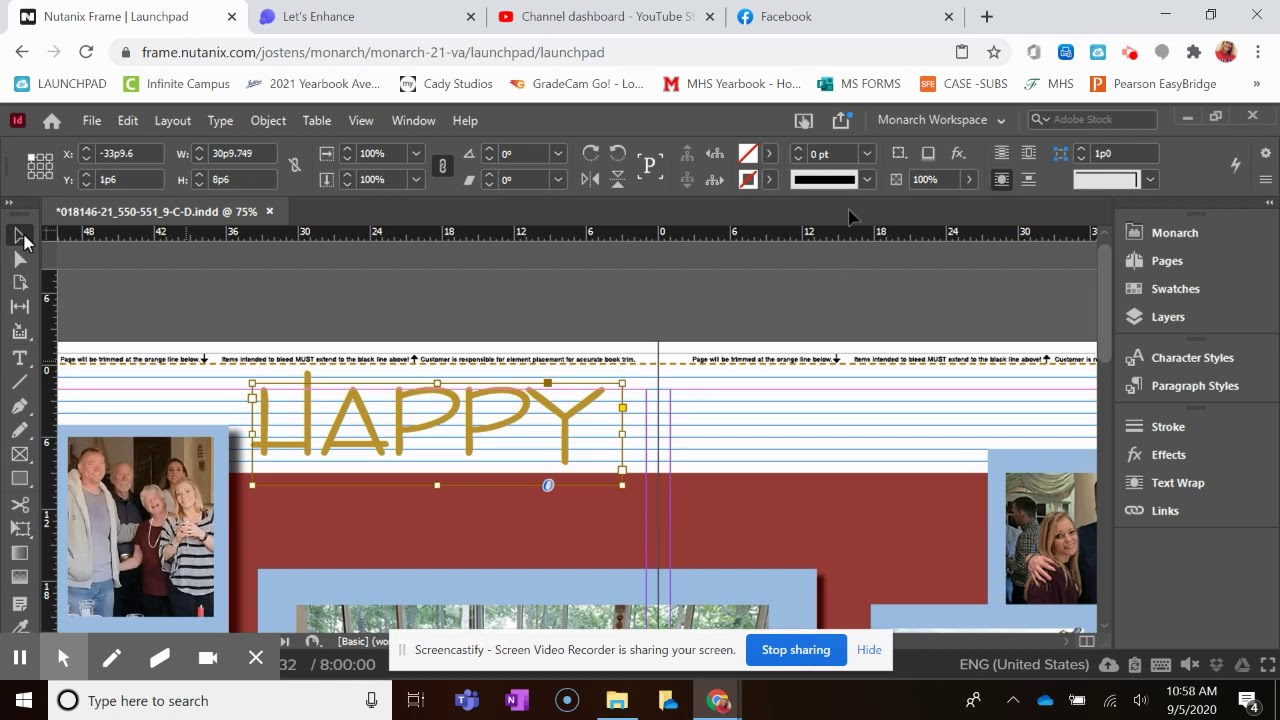Image resolution: width=1280 pixels, height=720 pixels.
Task: Select the Scissors tool
Action: point(19,504)
